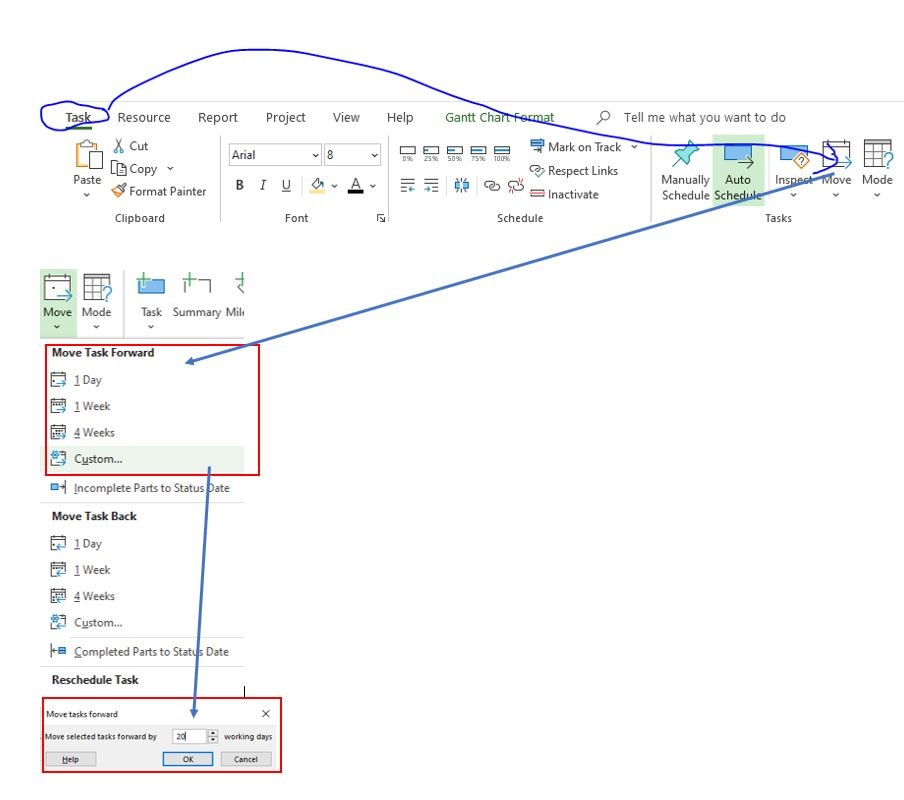Choose Custom under Move Task Back
904x800 pixels.
click(x=144, y=622)
